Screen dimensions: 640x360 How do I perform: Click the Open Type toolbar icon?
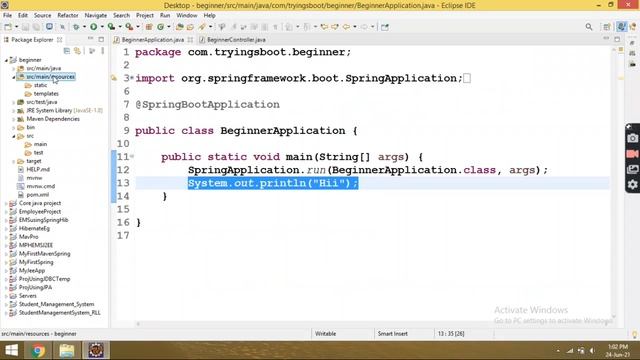tap(180, 27)
